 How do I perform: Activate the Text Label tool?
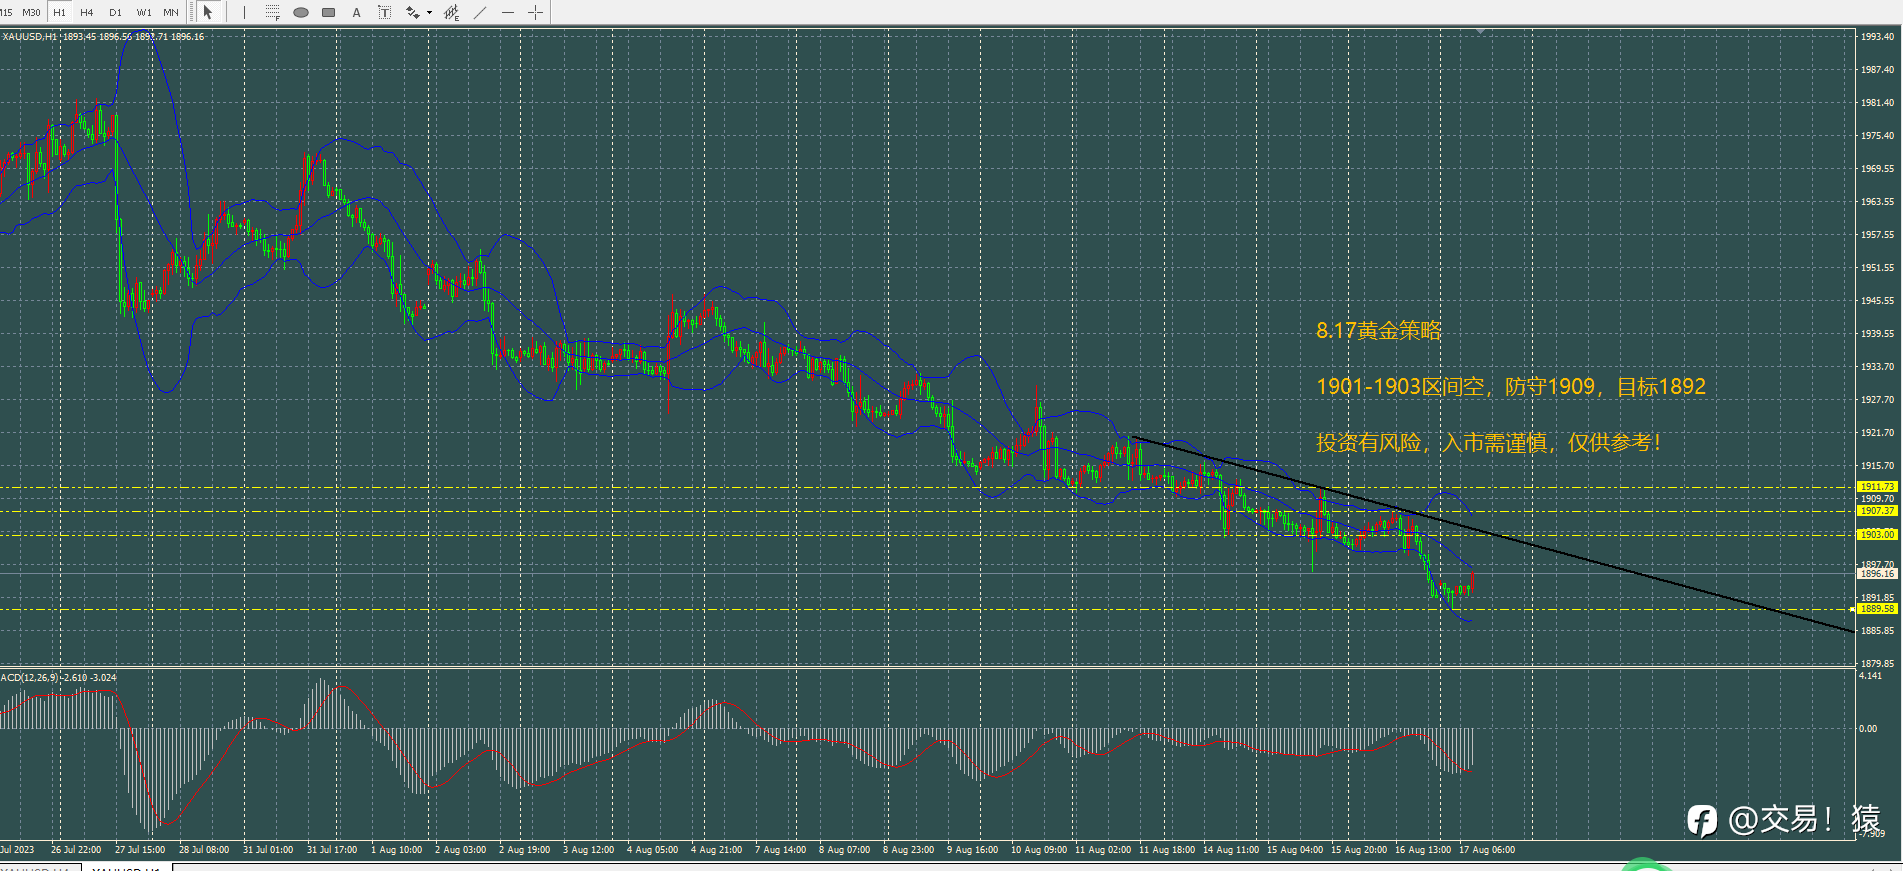384,12
